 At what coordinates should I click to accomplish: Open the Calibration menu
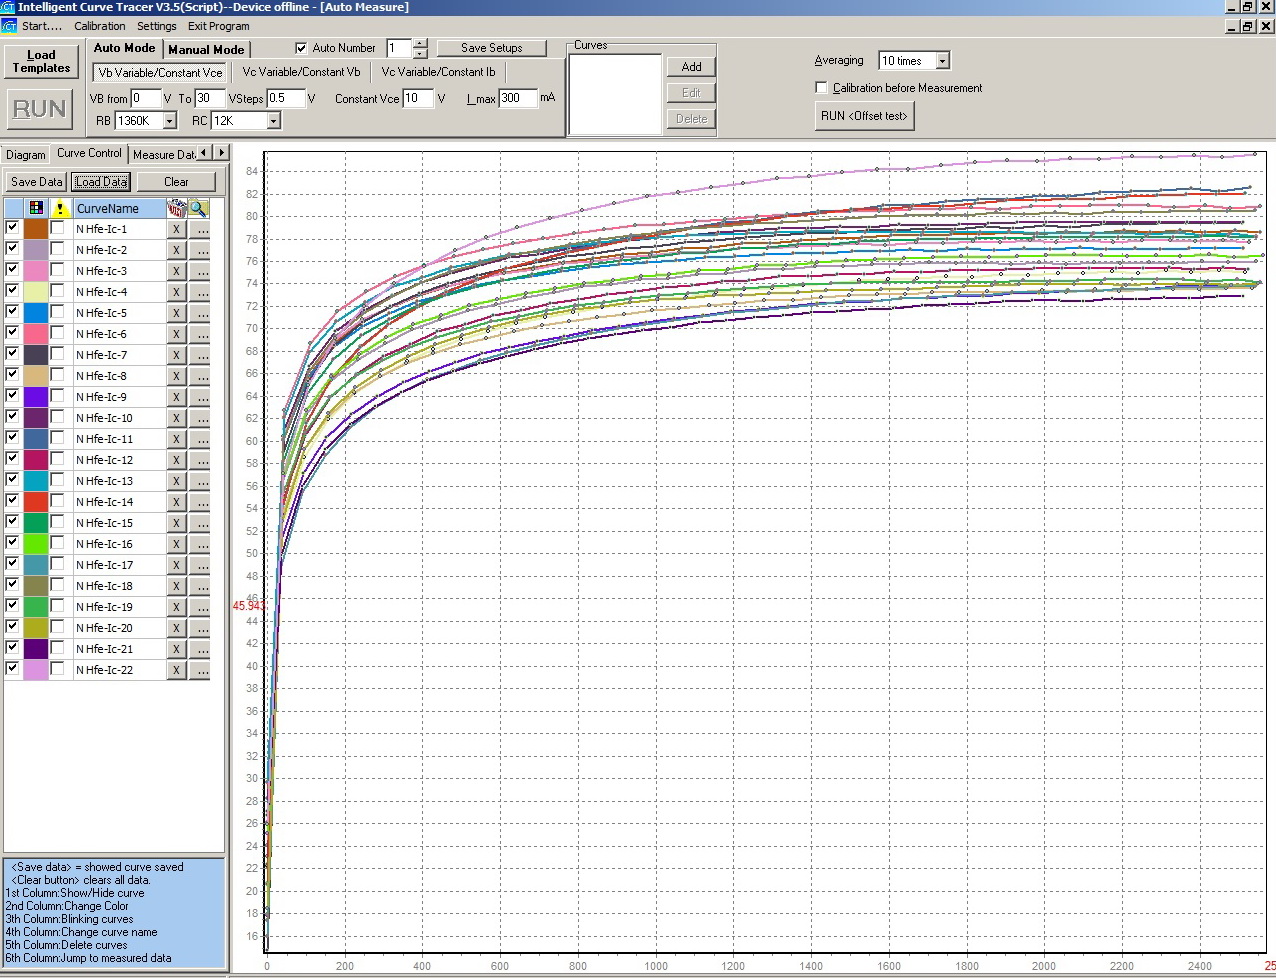tap(100, 26)
